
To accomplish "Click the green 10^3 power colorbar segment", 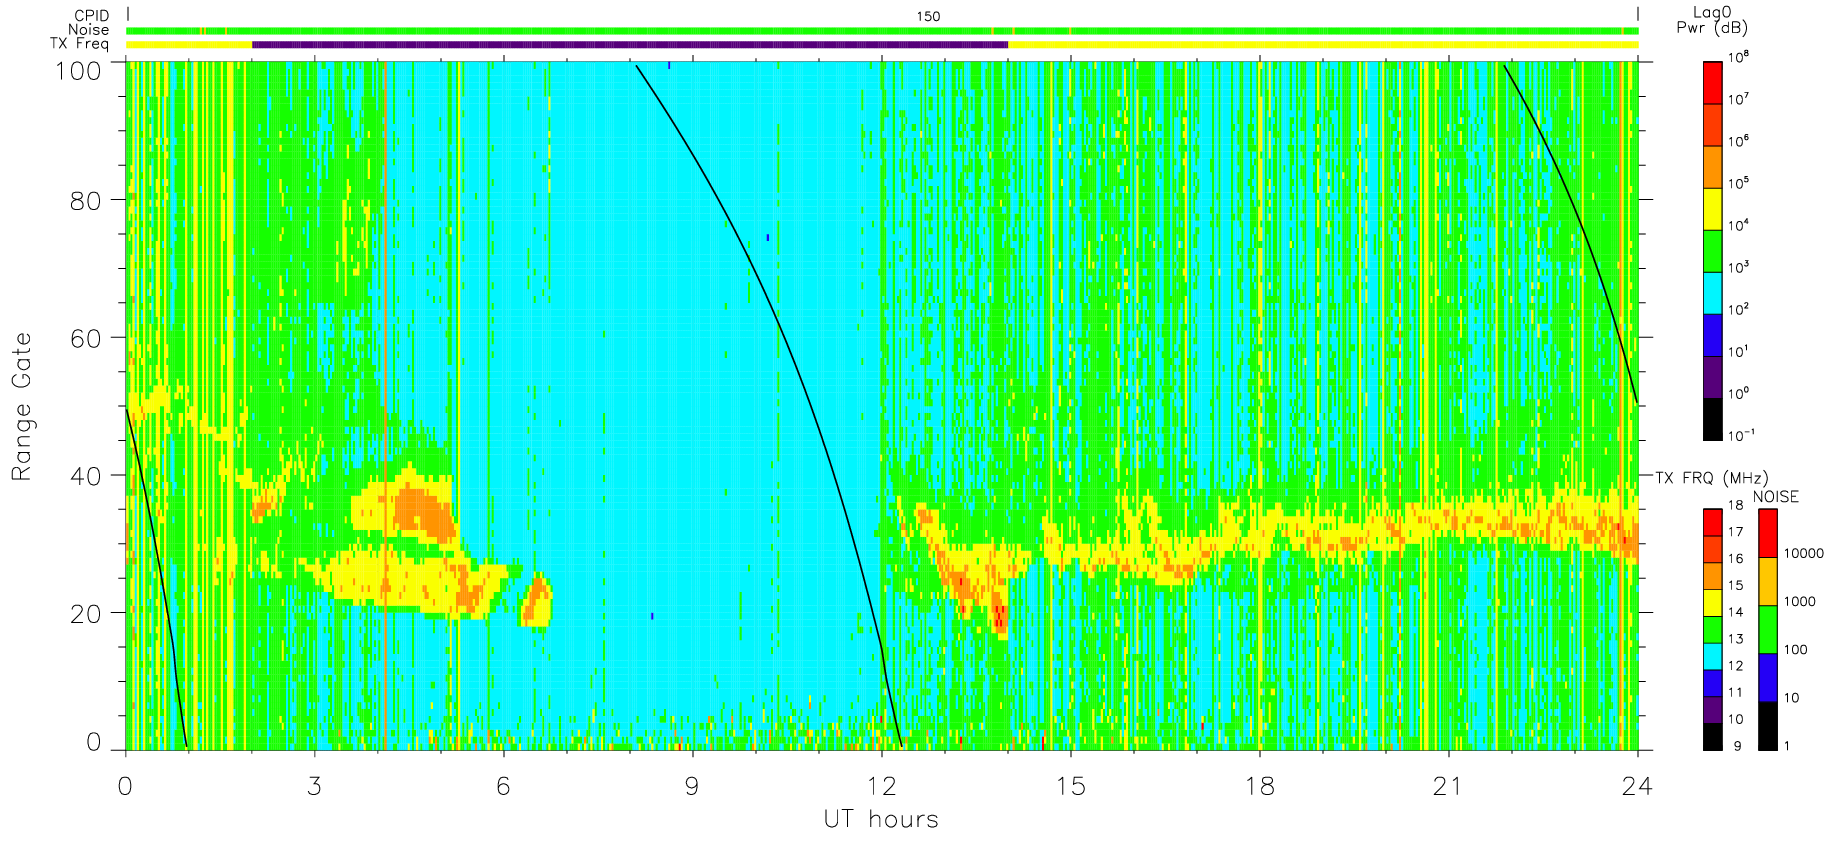I will [x=1712, y=251].
